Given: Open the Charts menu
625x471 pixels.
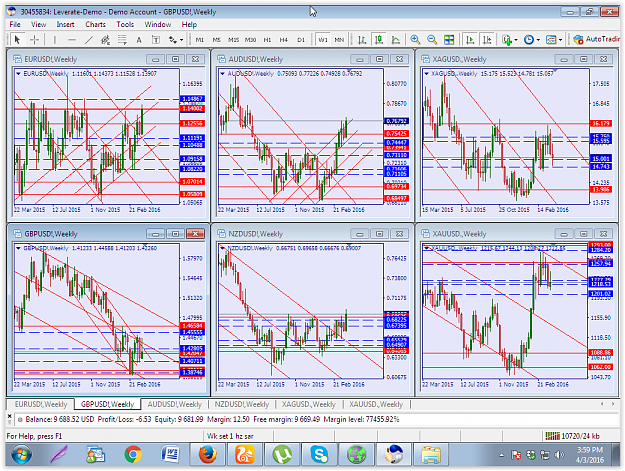Looking at the screenshot, I should coord(95,24).
